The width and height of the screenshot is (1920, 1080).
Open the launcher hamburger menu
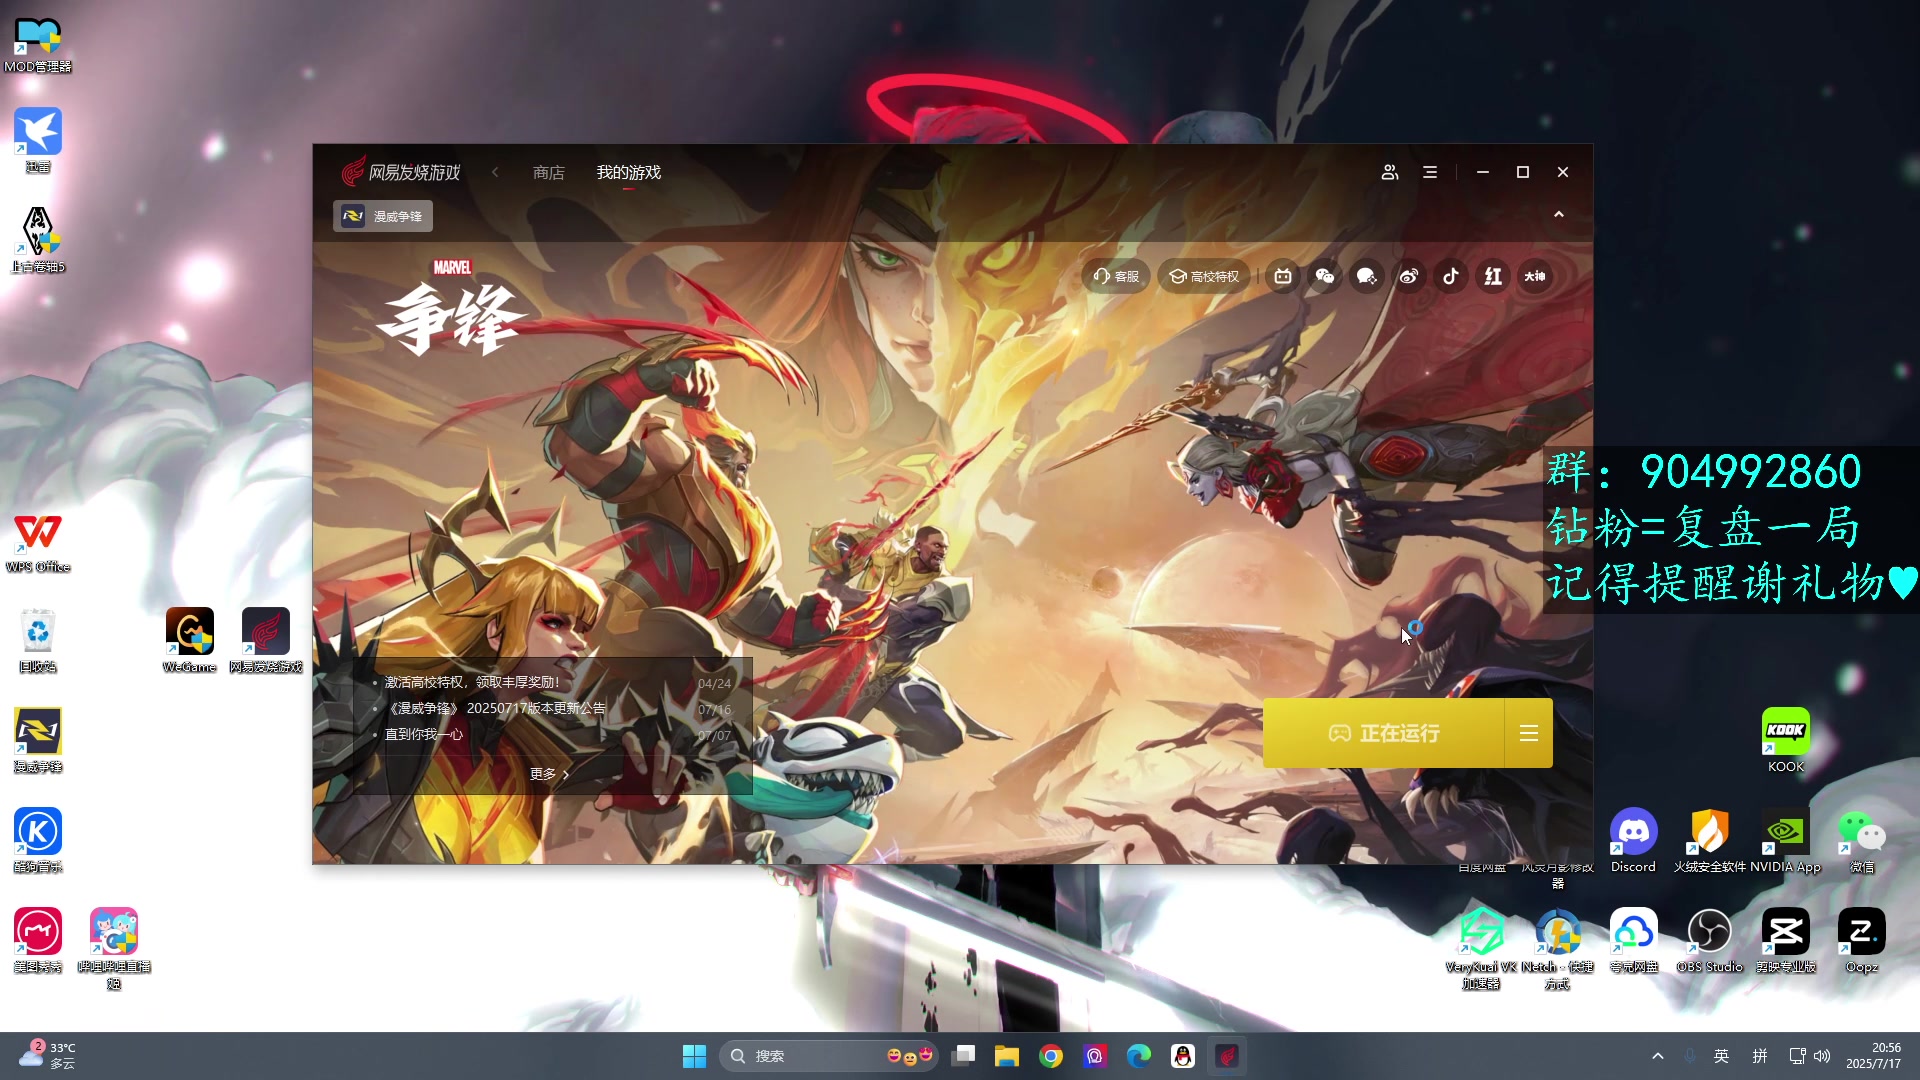(x=1430, y=172)
